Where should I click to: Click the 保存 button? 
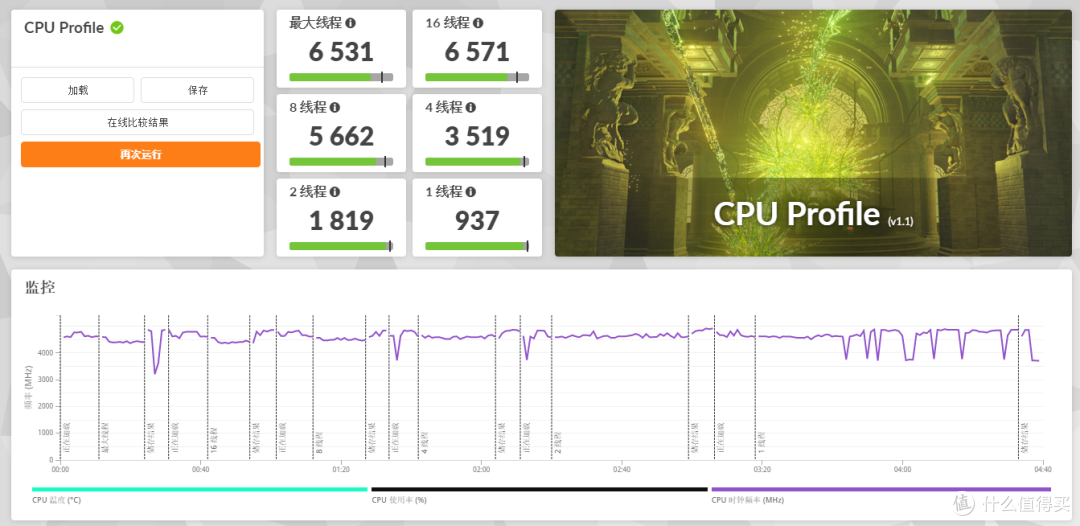198,90
